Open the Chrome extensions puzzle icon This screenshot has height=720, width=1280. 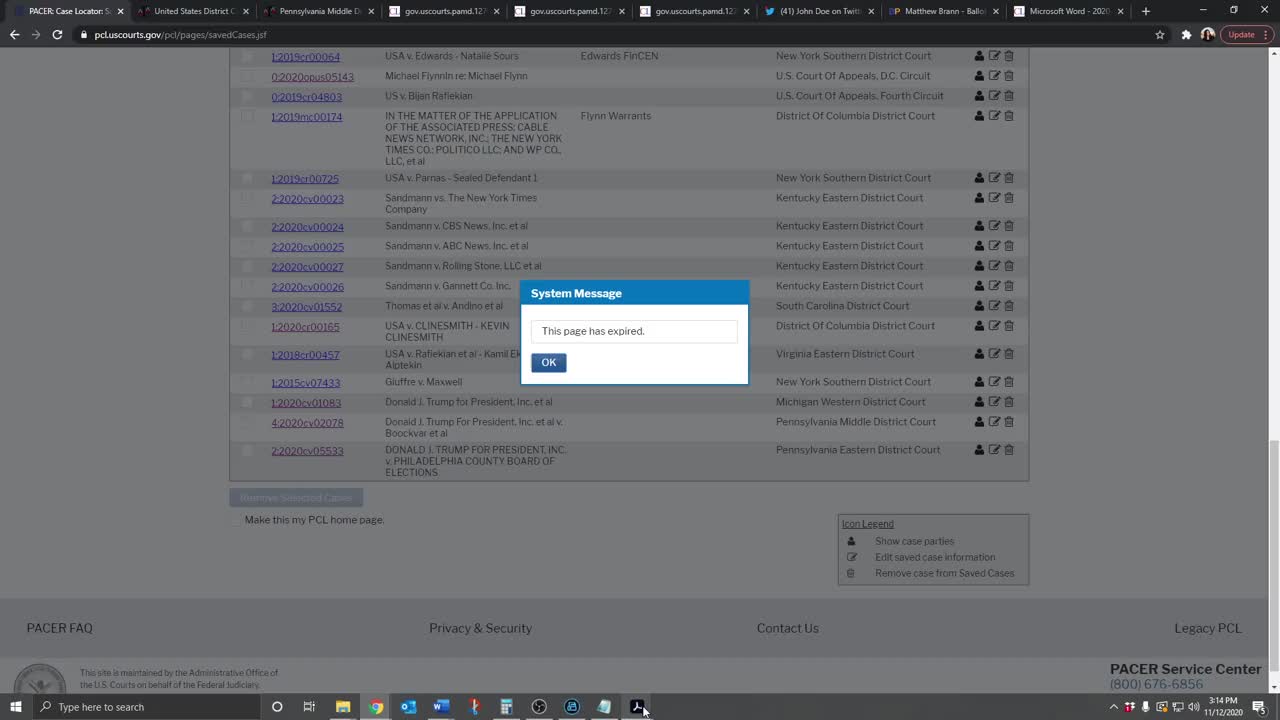click(x=1186, y=34)
